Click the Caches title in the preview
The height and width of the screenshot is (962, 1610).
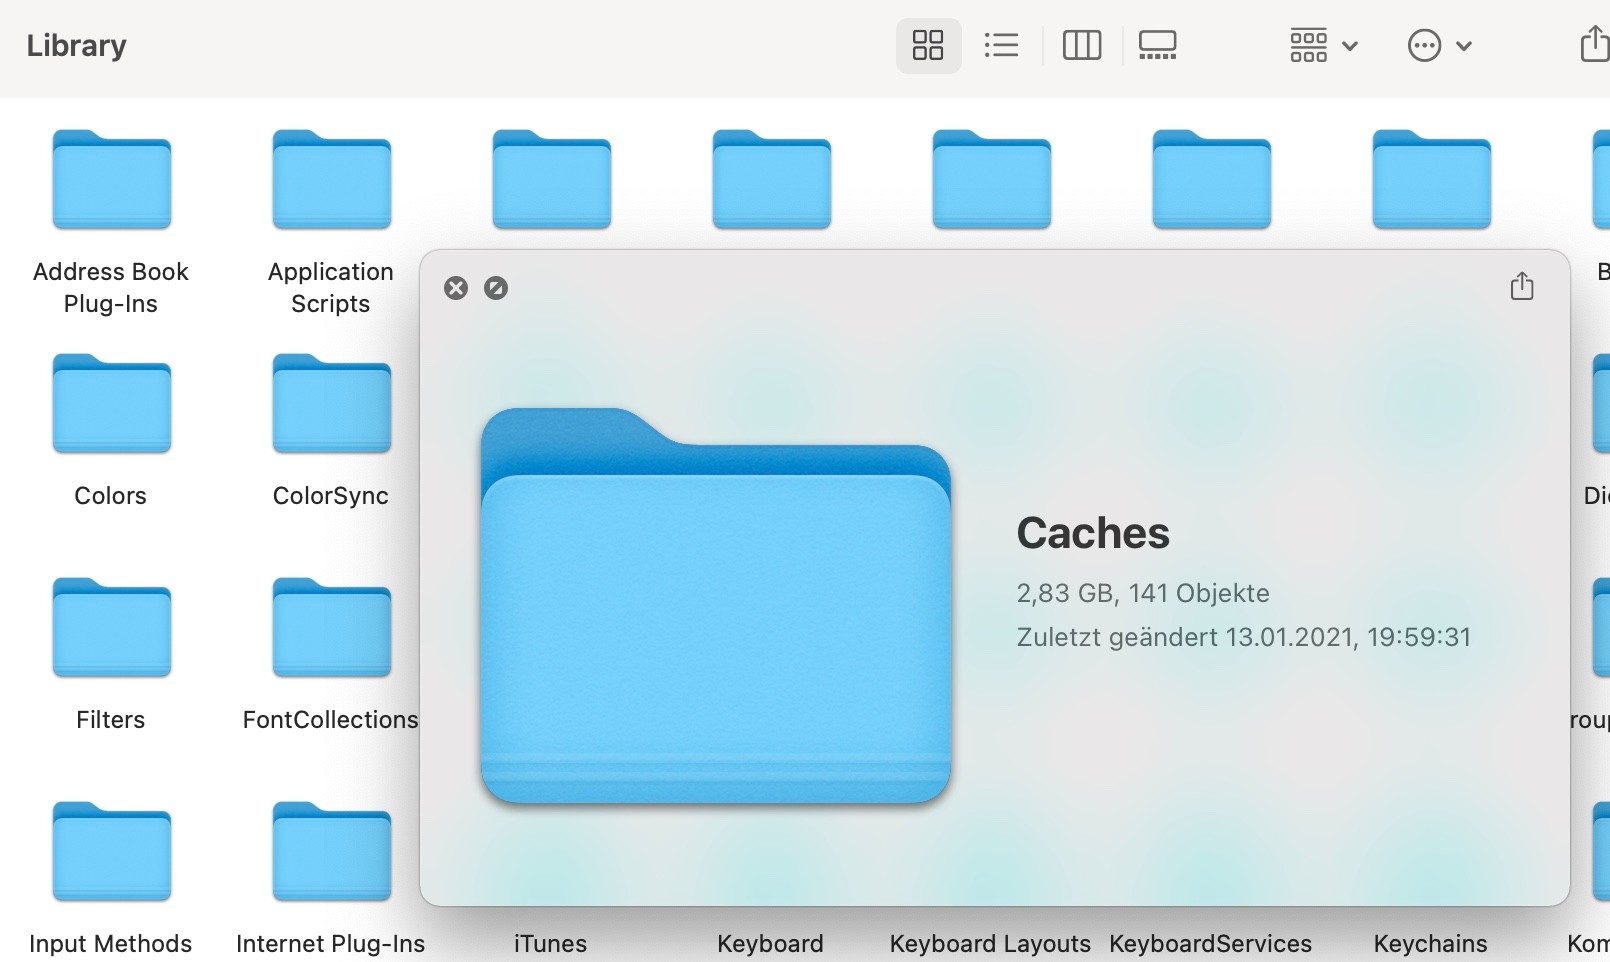[1093, 533]
